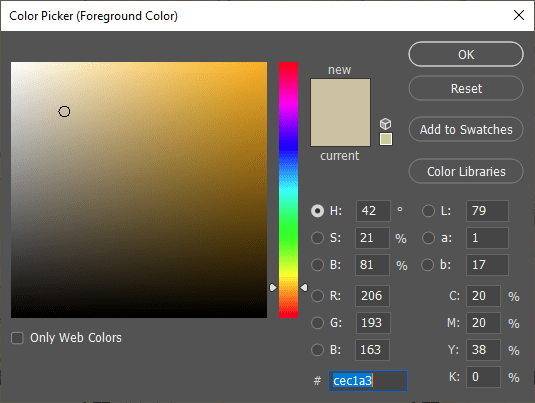The height and width of the screenshot is (403, 535).
Task: Click the H hue value field
Action: [x=373, y=211]
